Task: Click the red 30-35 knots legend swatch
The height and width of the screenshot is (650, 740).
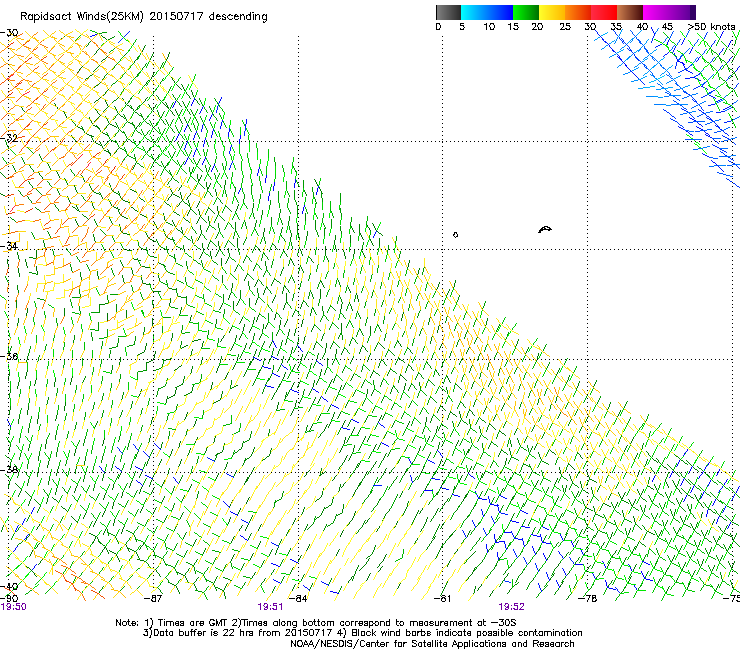Action: click(604, 12)
